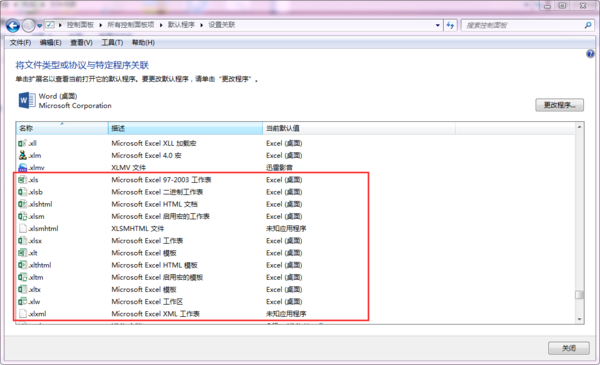Select the .xltx file icon
The height and width of the screenshot is (365, 600).
click(23, 290)
